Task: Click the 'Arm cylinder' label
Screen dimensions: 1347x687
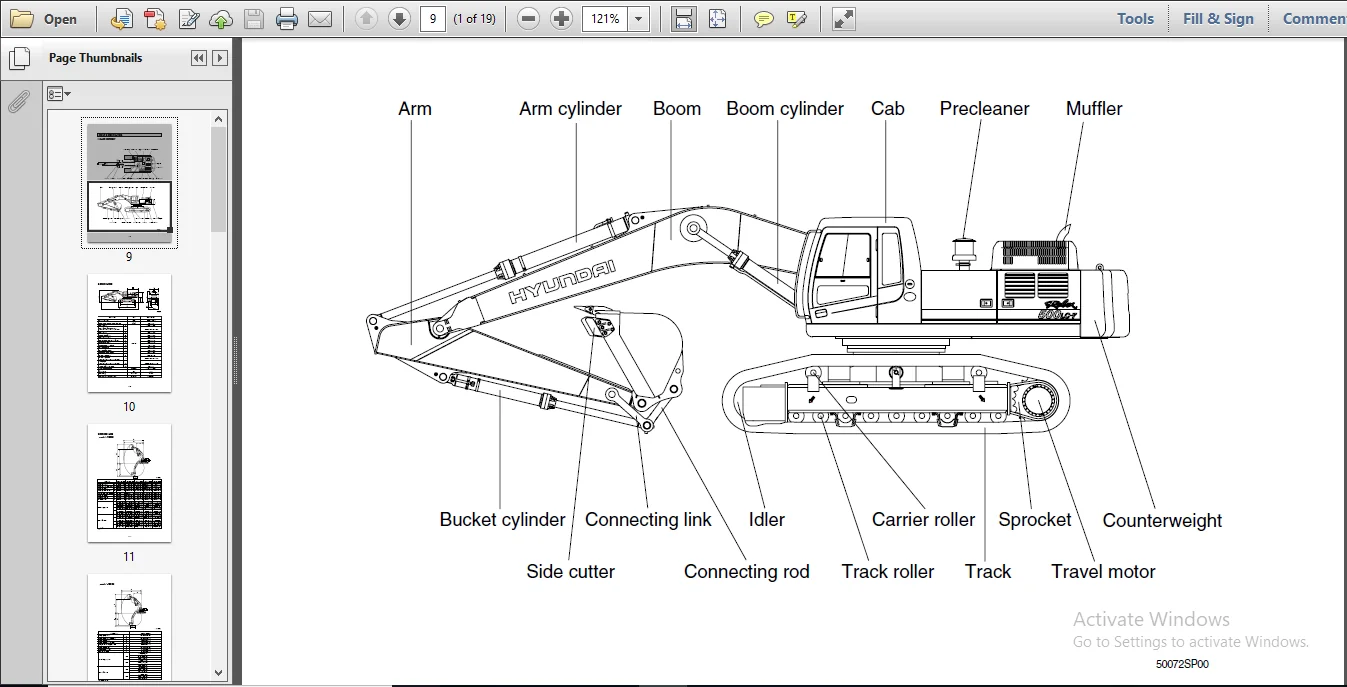Action: (x=570, y=109)
